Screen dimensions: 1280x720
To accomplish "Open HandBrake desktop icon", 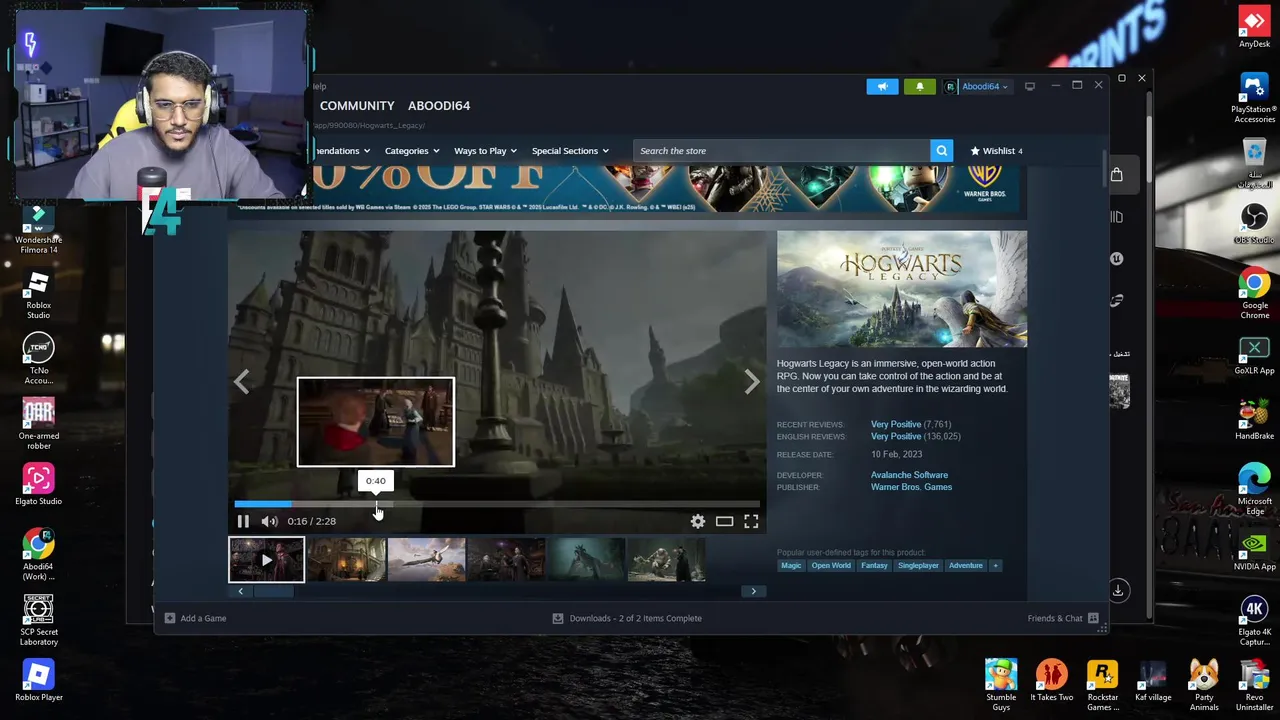I will coord(1254,420).
